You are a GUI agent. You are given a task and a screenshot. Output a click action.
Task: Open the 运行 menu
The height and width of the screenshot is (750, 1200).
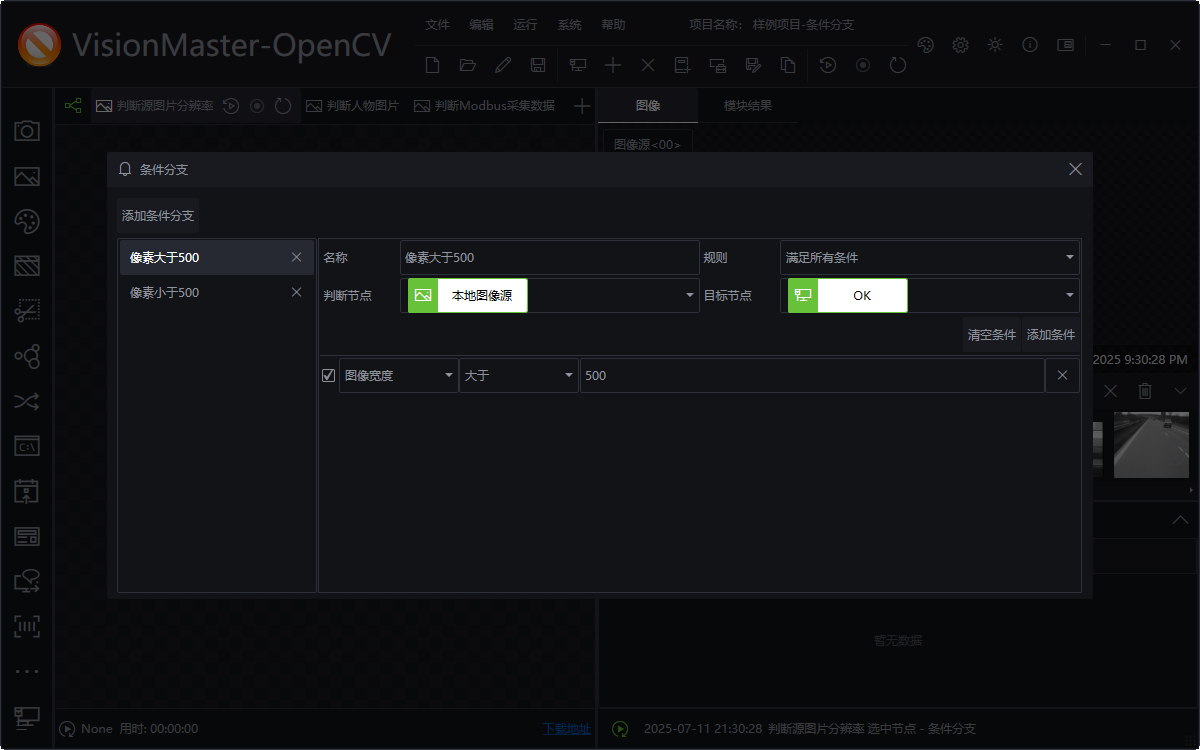525,24
